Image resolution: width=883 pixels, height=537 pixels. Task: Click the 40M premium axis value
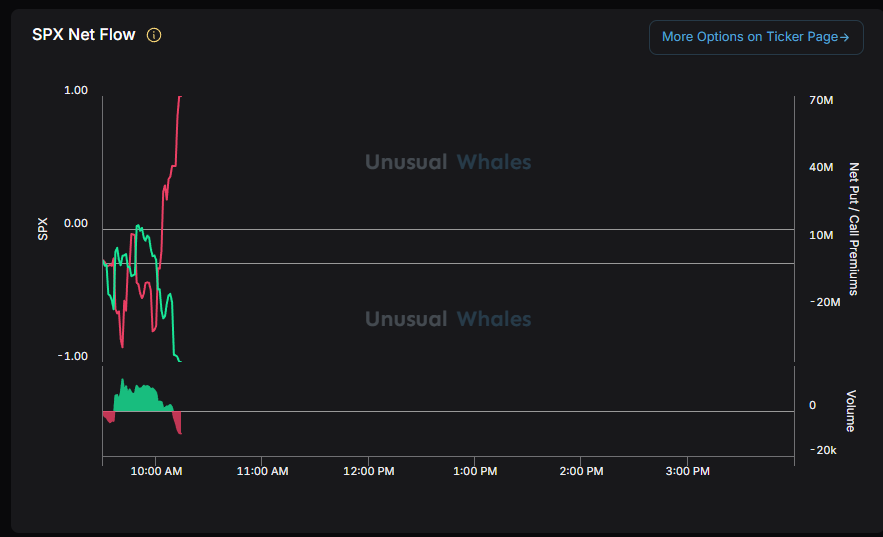821,167
